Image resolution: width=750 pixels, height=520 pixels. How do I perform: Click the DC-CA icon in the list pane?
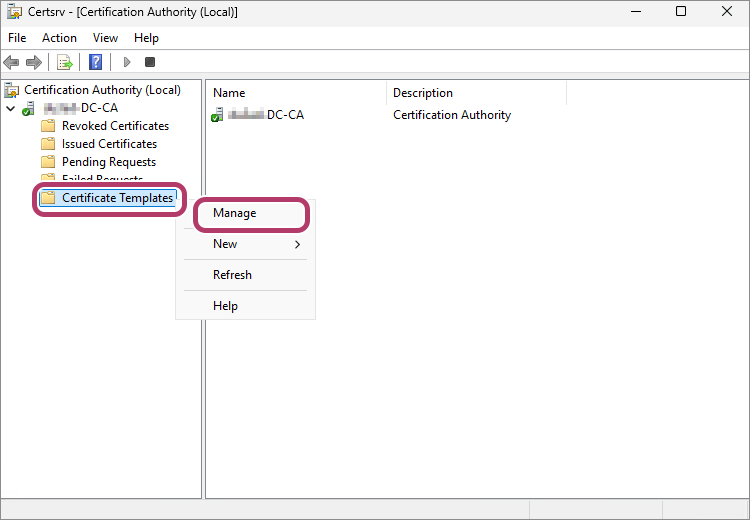[218, 115]
